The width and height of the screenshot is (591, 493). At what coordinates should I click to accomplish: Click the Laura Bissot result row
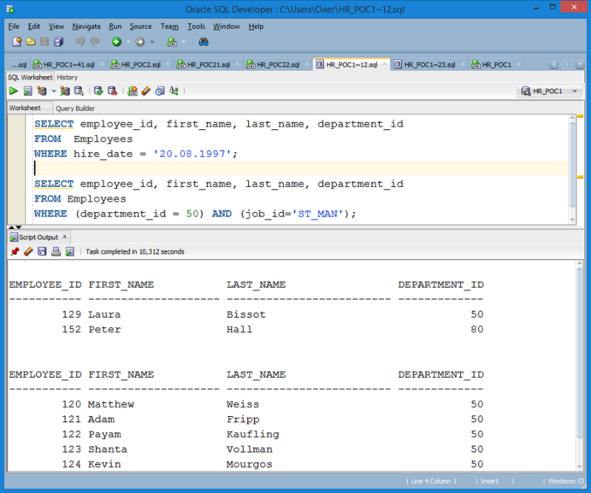coord(247,314)
